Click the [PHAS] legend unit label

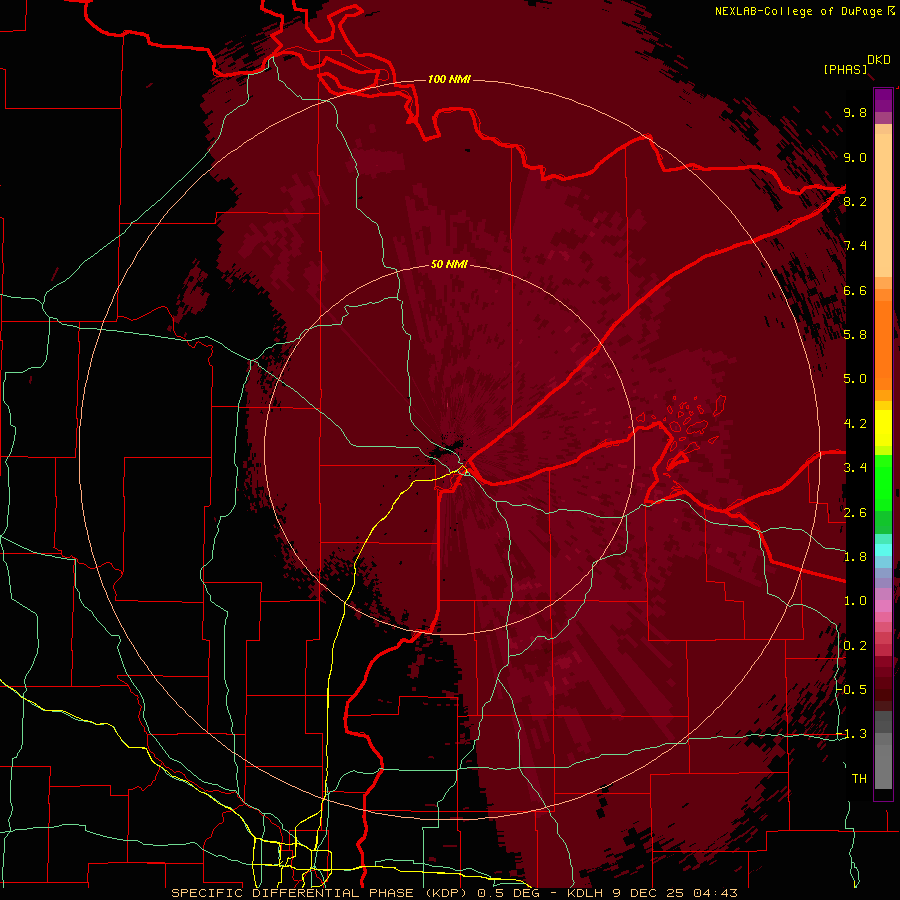point(845,69)
